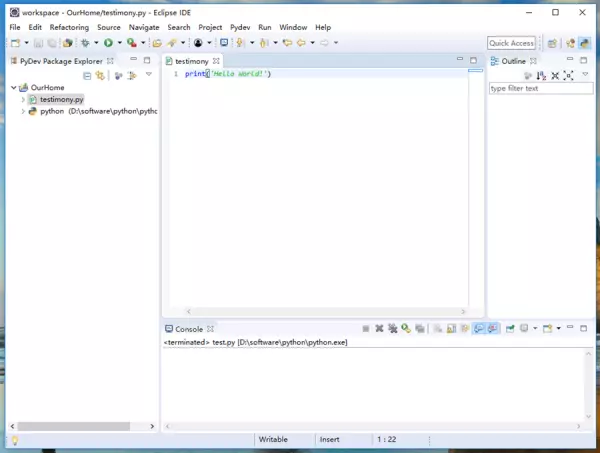Click the Debug bug icon in toolbar
600x453 pixels.
pos(85,43)
